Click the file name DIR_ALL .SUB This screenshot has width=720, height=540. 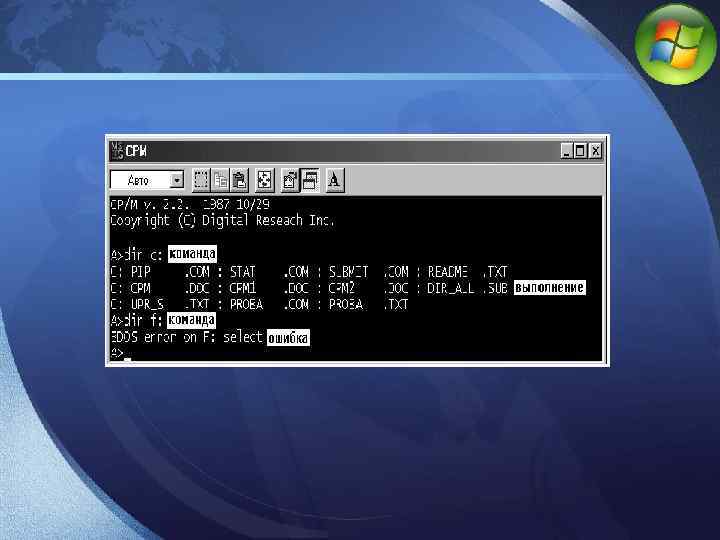[467, 288]
